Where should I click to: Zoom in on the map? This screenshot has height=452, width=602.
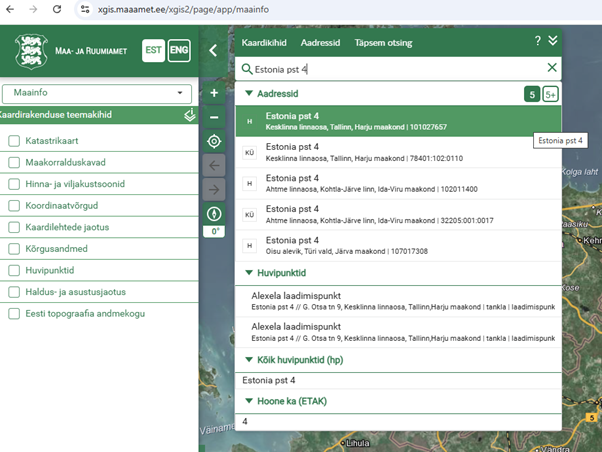pos(213,93)
